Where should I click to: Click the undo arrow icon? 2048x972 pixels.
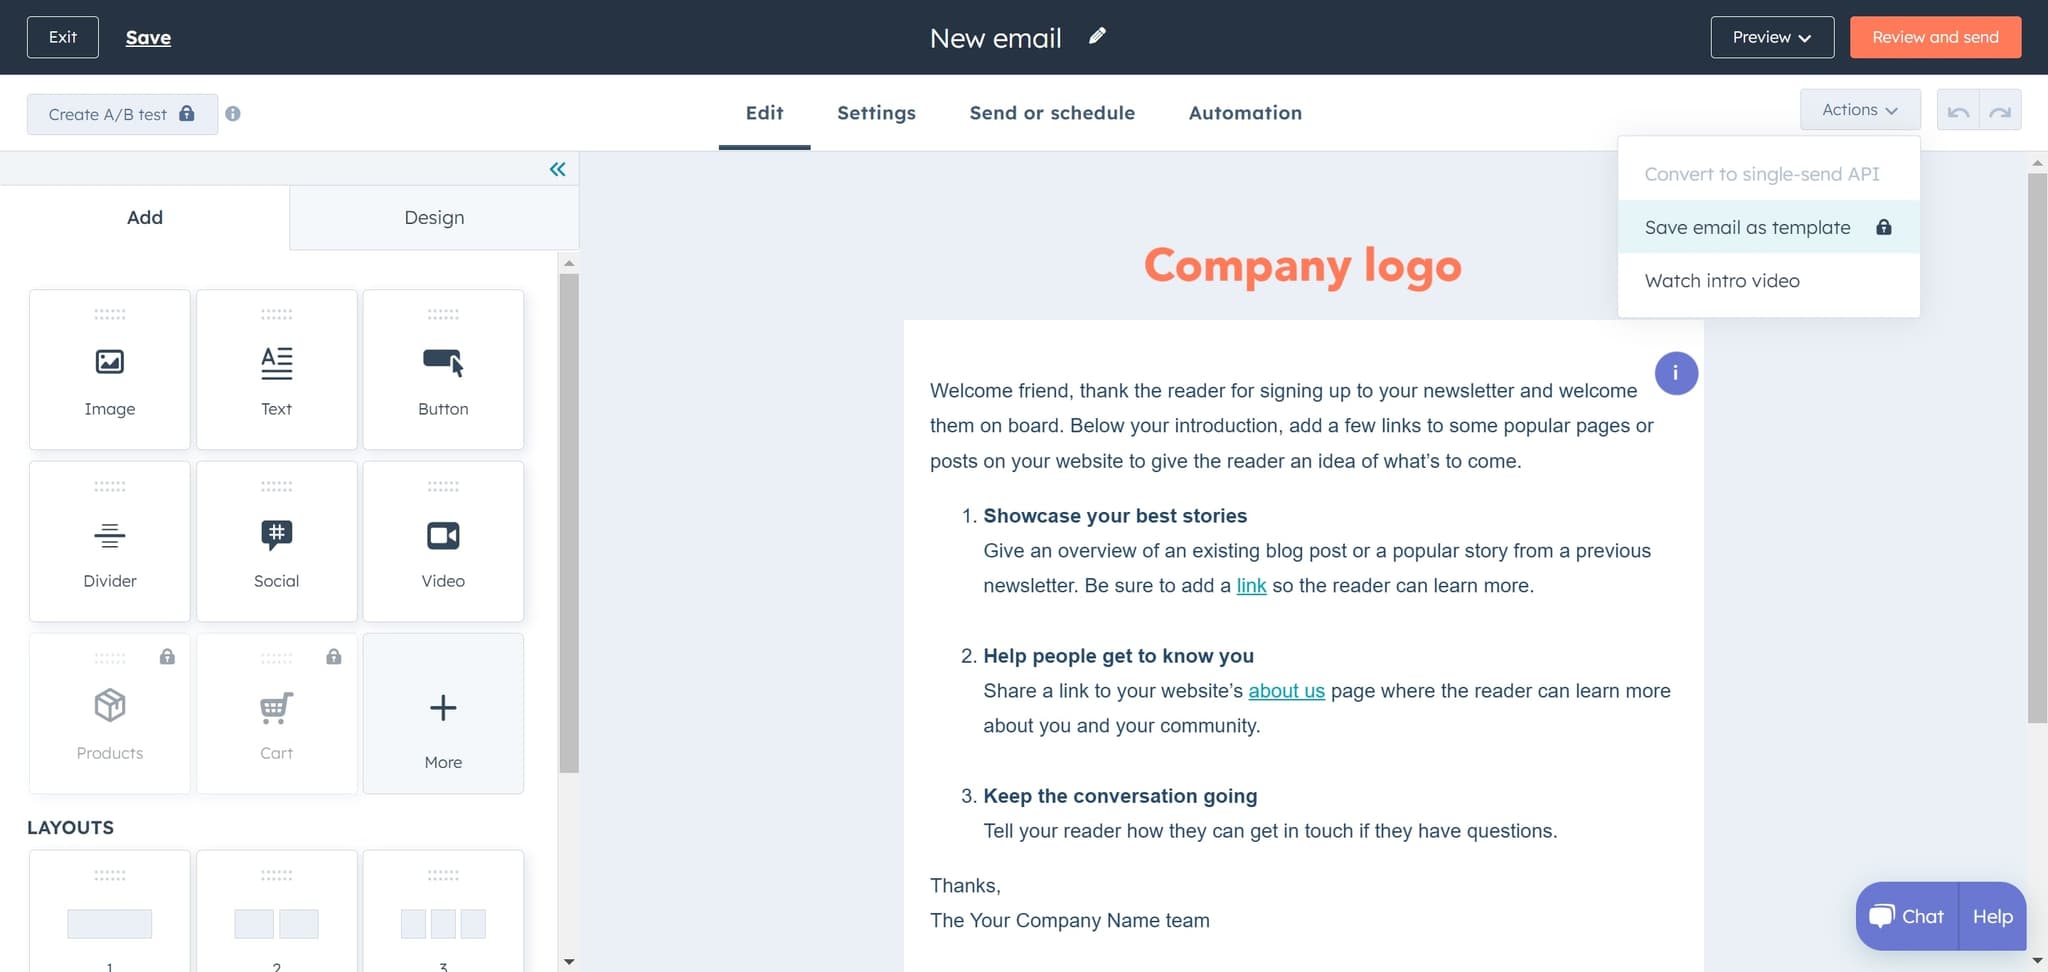click(1958, 111)
